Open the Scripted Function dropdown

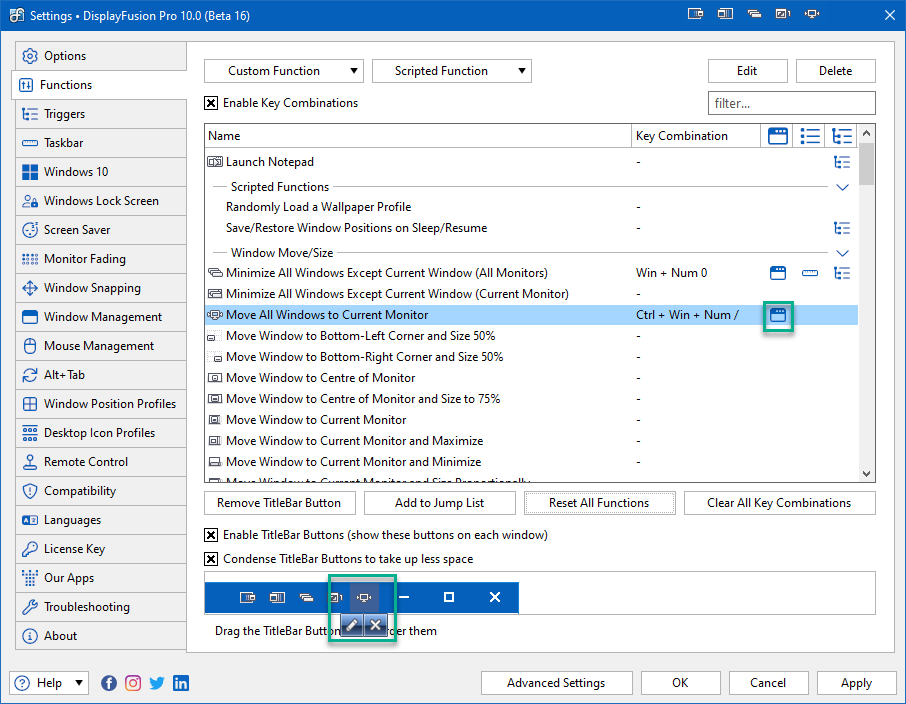point(452,71)
